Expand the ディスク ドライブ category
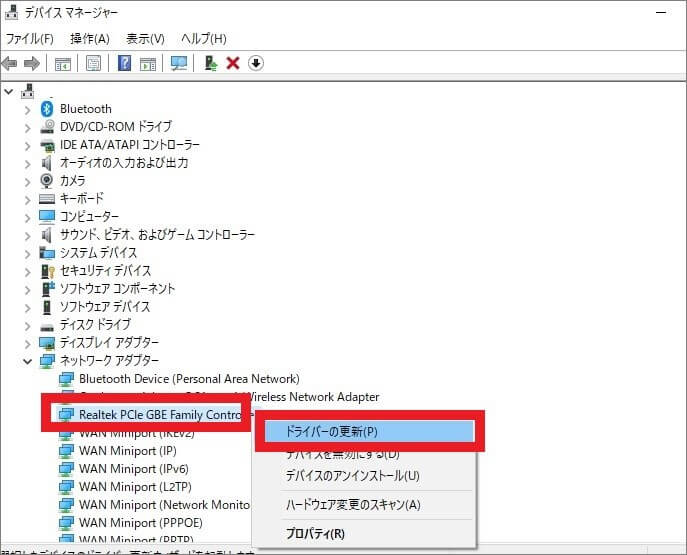The image size is (687, 555). pos(27,326)
